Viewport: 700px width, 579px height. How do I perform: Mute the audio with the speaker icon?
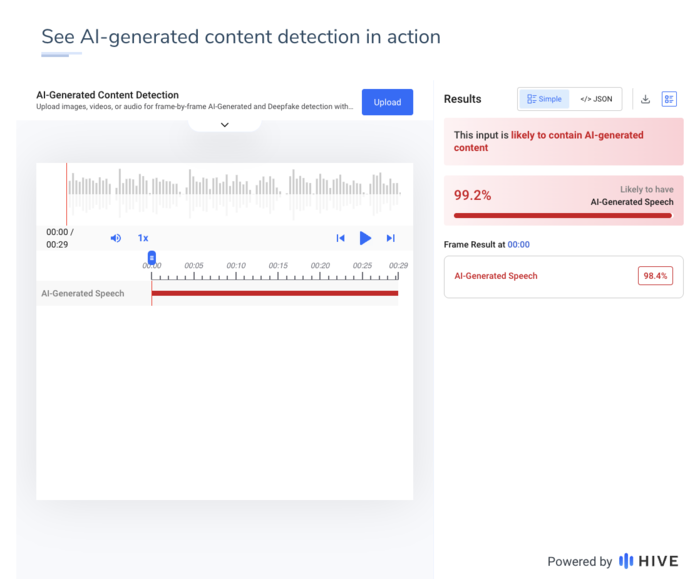point(115,238)
